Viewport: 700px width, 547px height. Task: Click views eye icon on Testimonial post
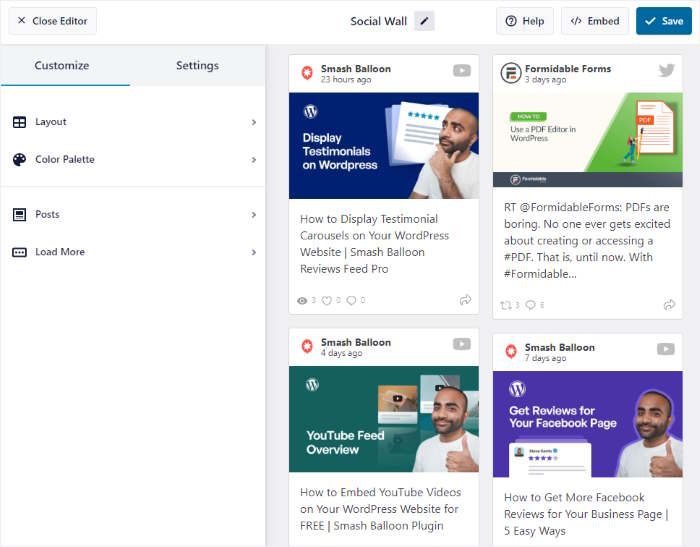(302, 301)
